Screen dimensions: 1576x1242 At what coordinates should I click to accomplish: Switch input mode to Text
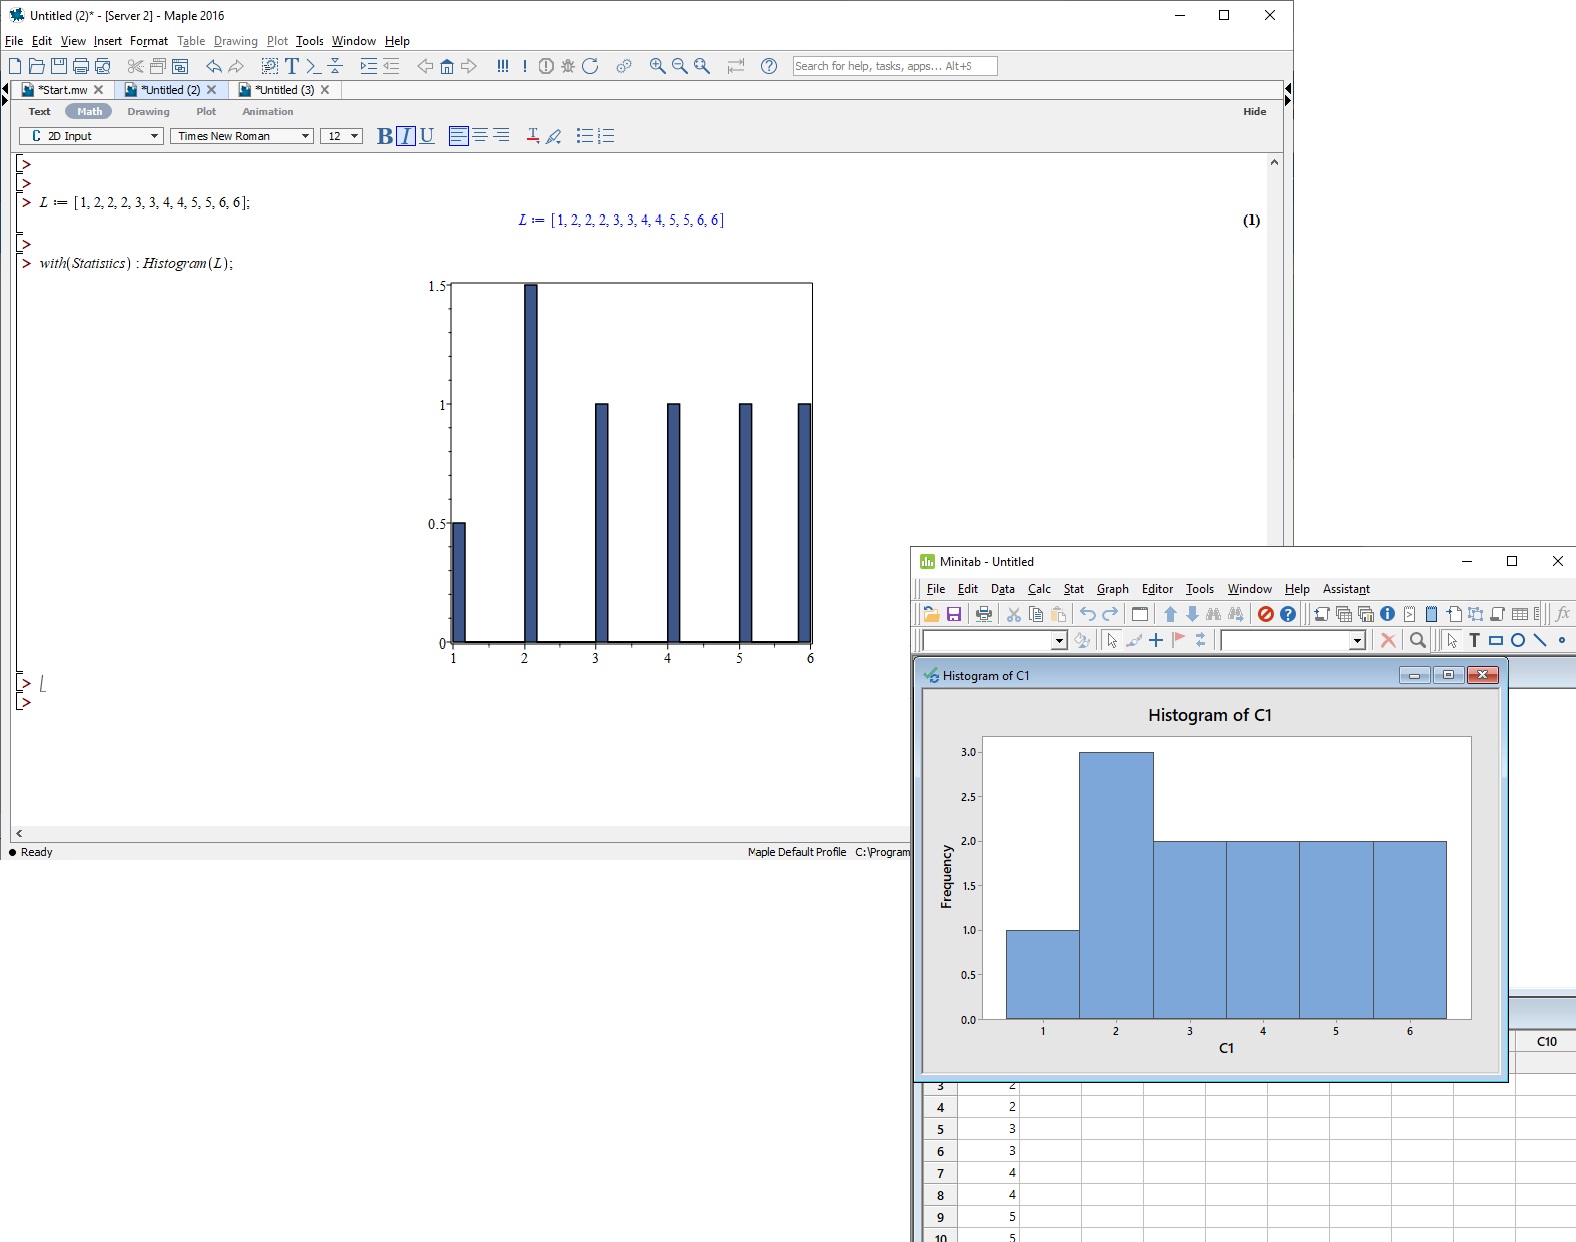pyautogui.click(x=40, y=112)
